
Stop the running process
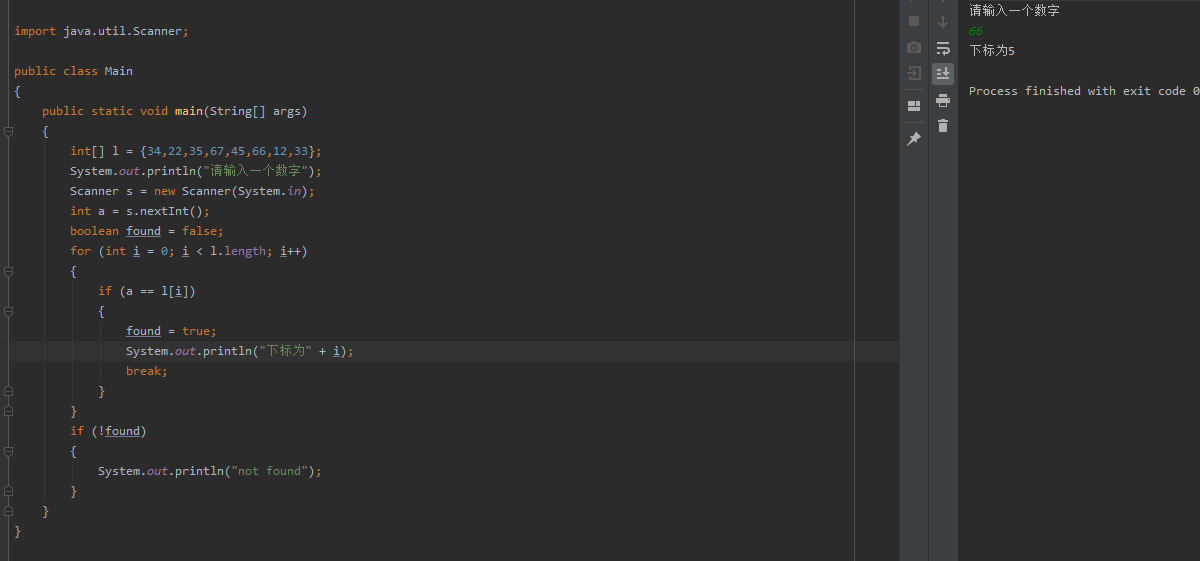914,21
